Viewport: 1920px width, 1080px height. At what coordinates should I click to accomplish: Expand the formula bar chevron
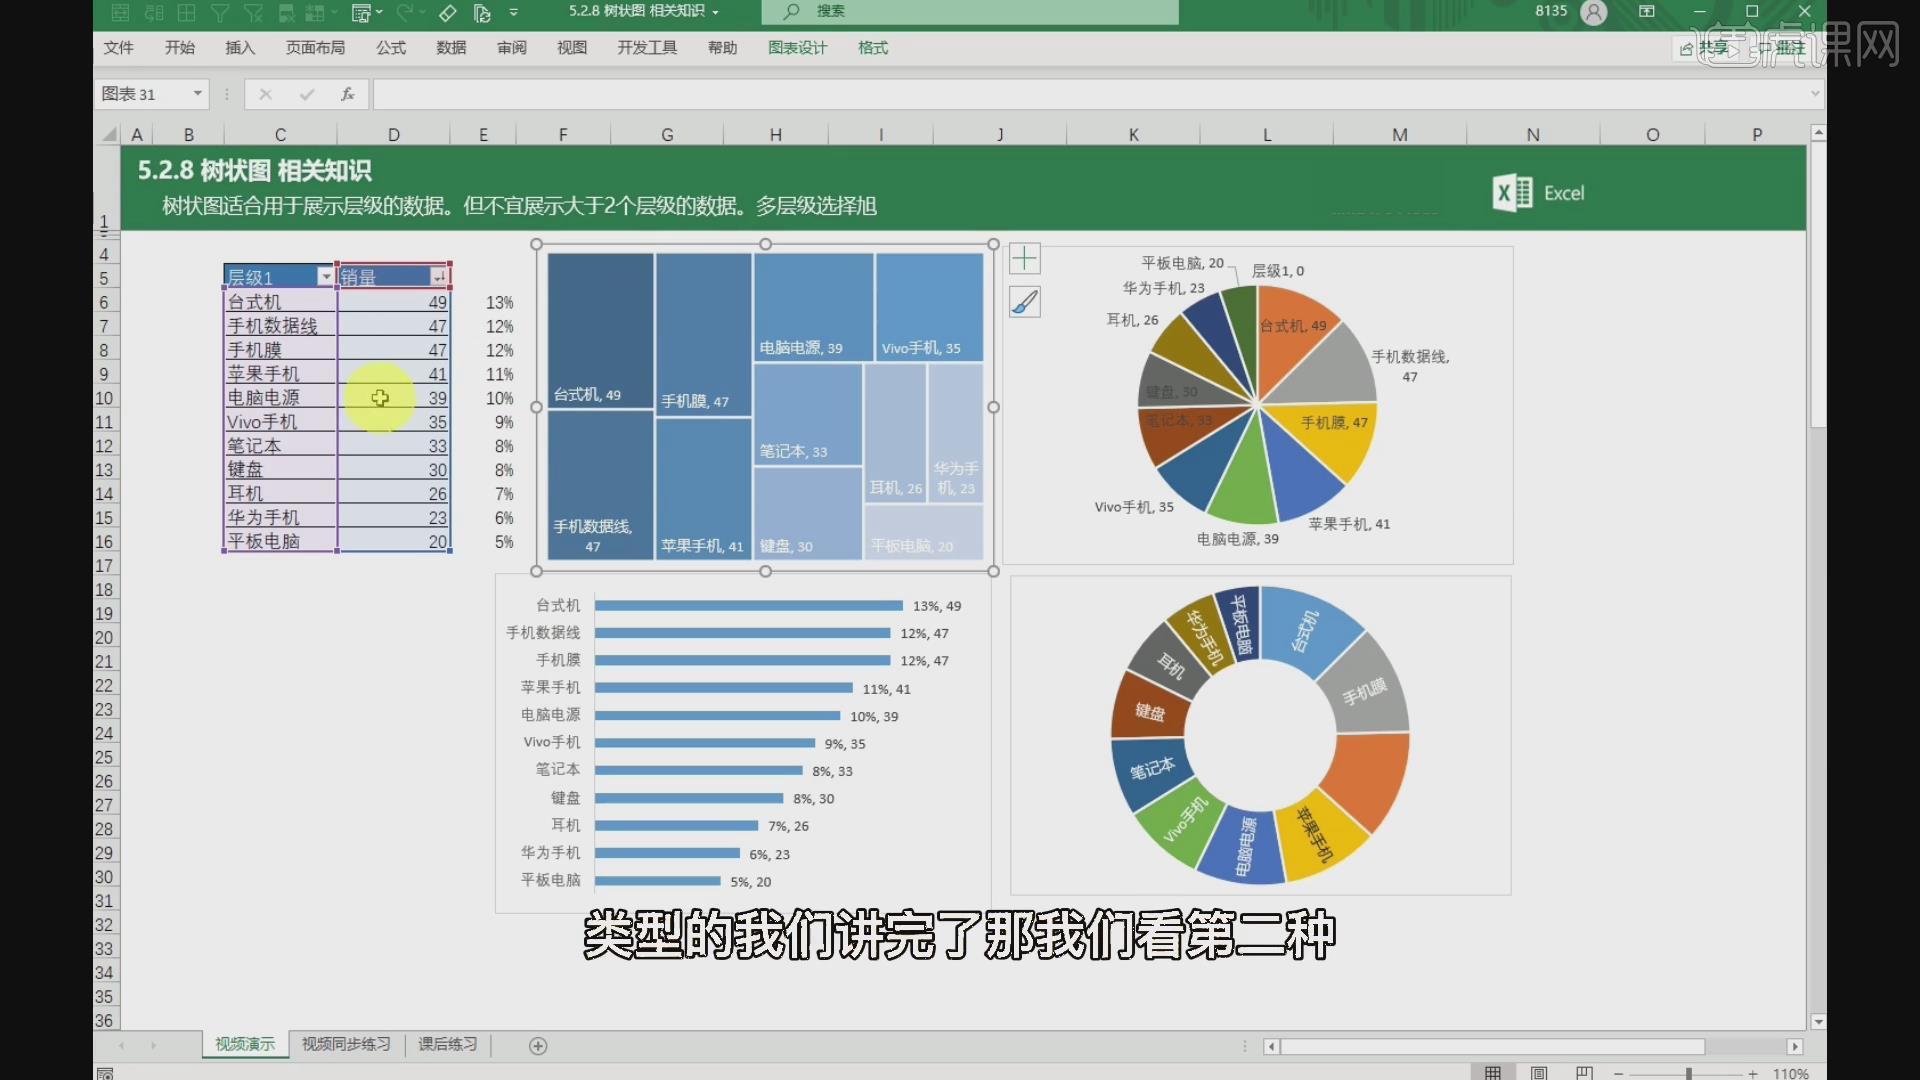1815,94
